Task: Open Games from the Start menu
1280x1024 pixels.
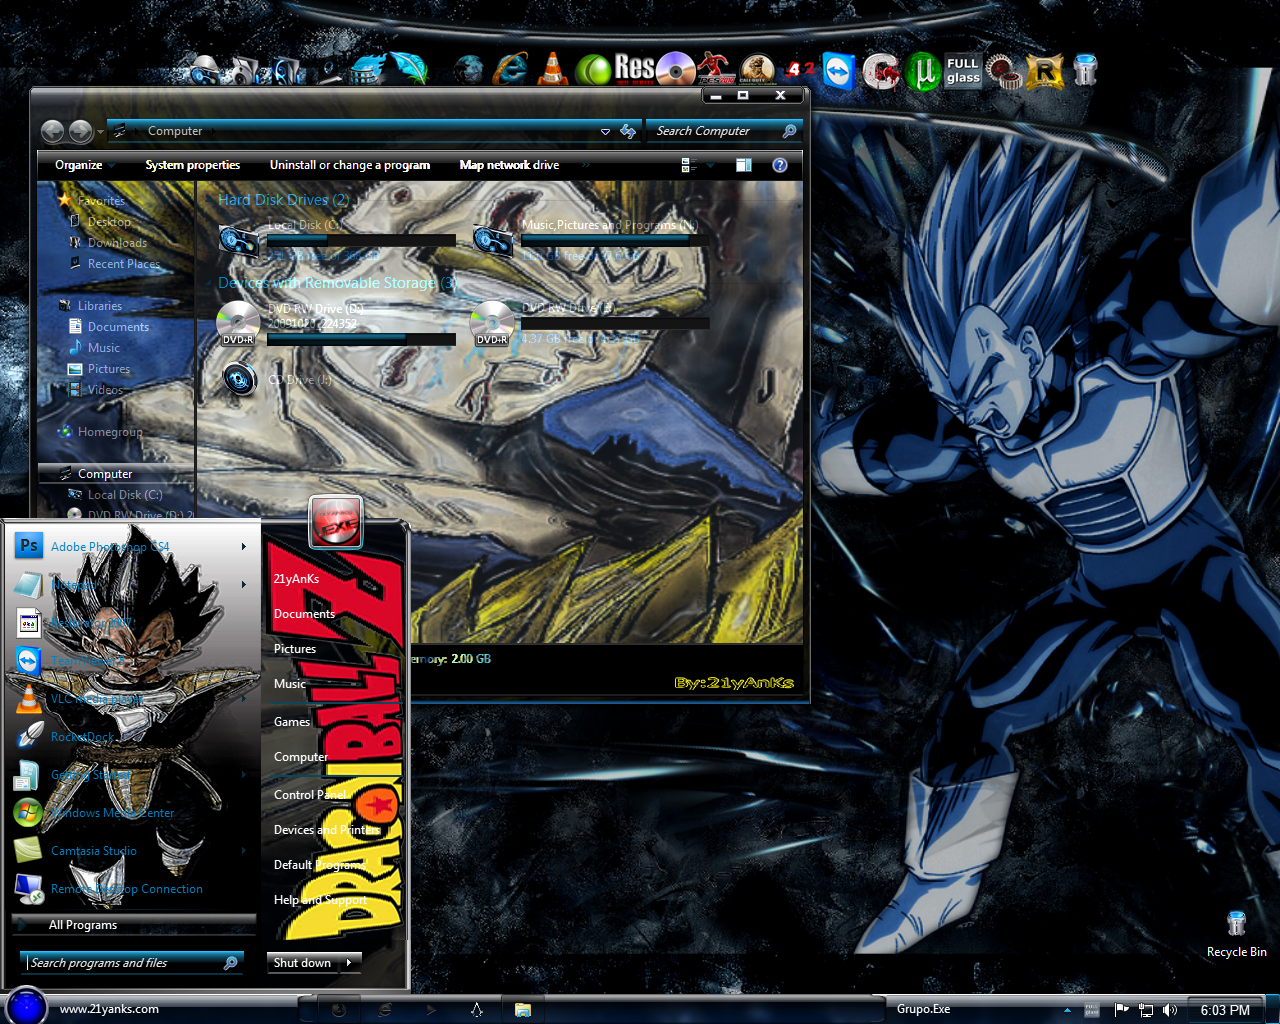Action: click(x=292, y=722)
